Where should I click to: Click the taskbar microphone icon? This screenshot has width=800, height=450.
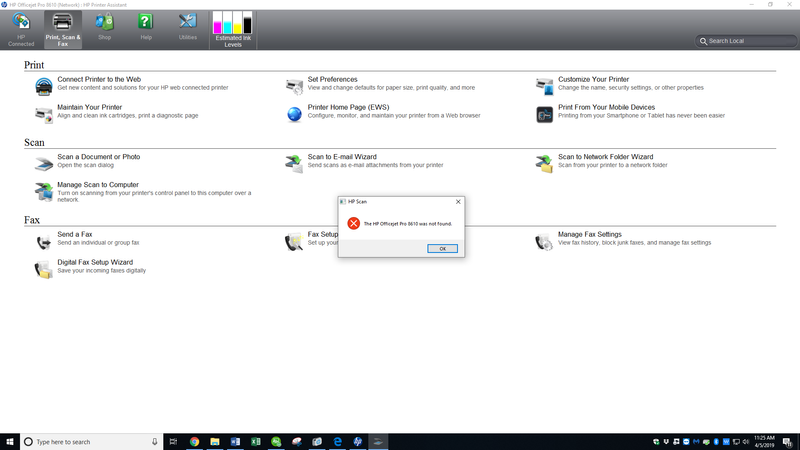tap(154, 442)
